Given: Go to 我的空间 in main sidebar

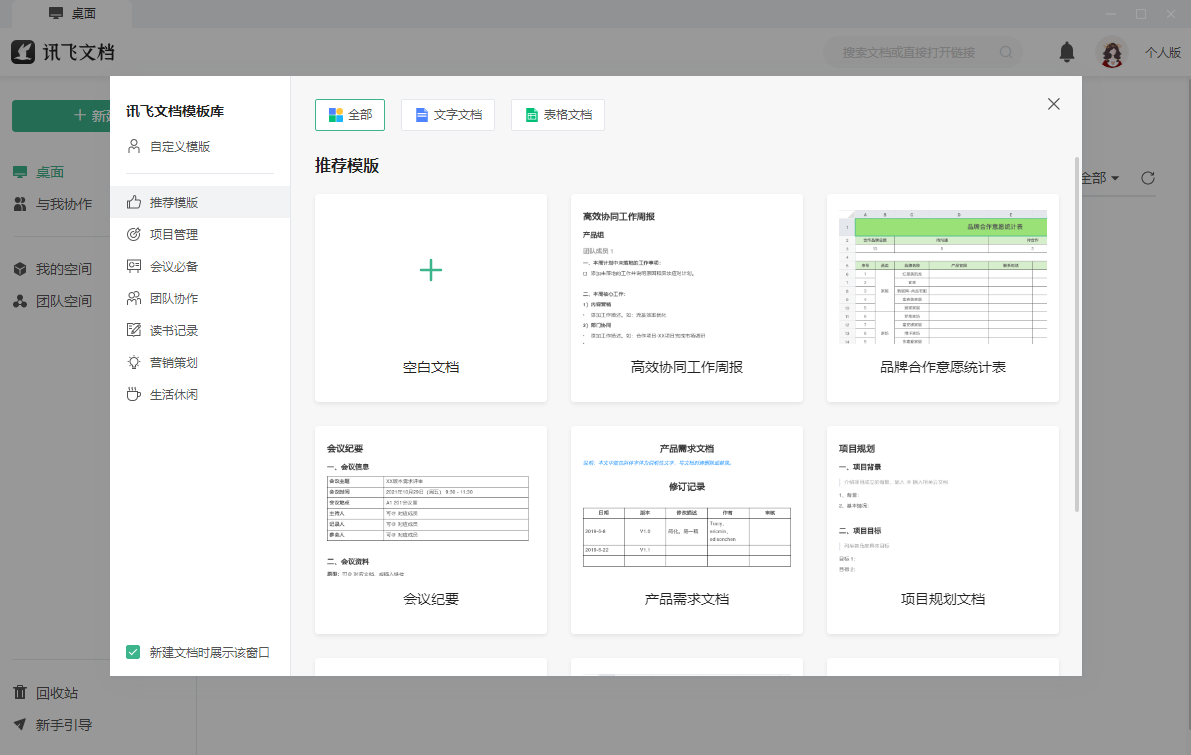Looking at the screenshot, I should point(64,269).
